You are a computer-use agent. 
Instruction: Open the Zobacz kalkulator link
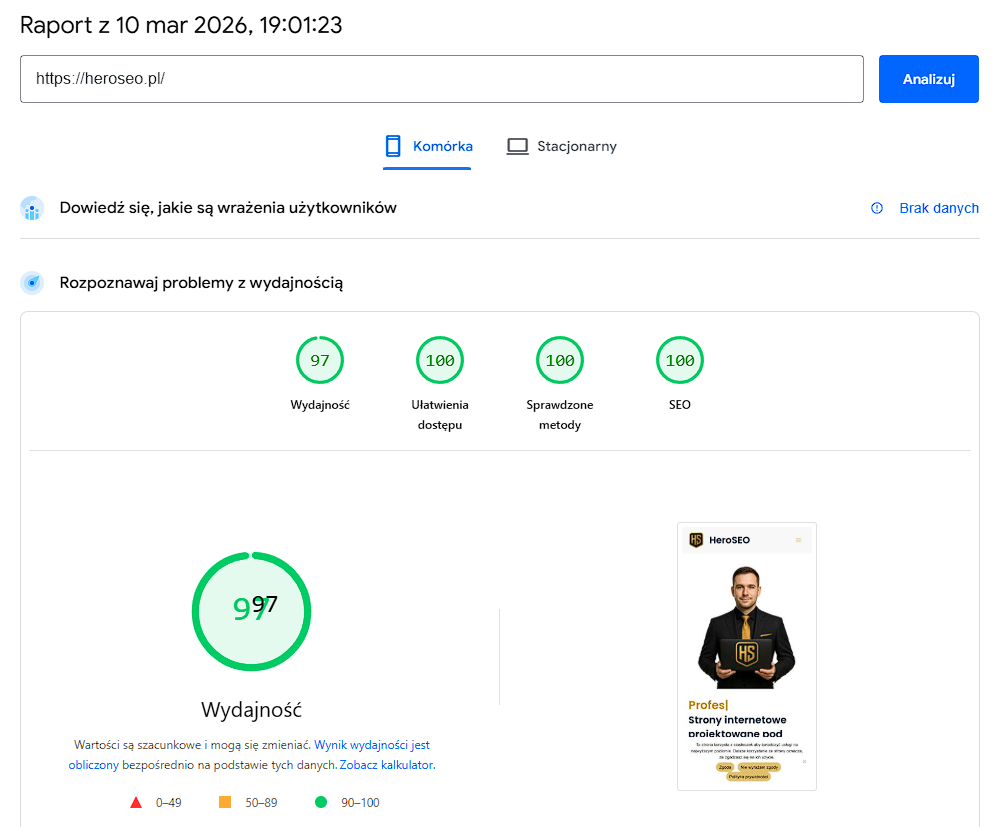click(387, 765)
